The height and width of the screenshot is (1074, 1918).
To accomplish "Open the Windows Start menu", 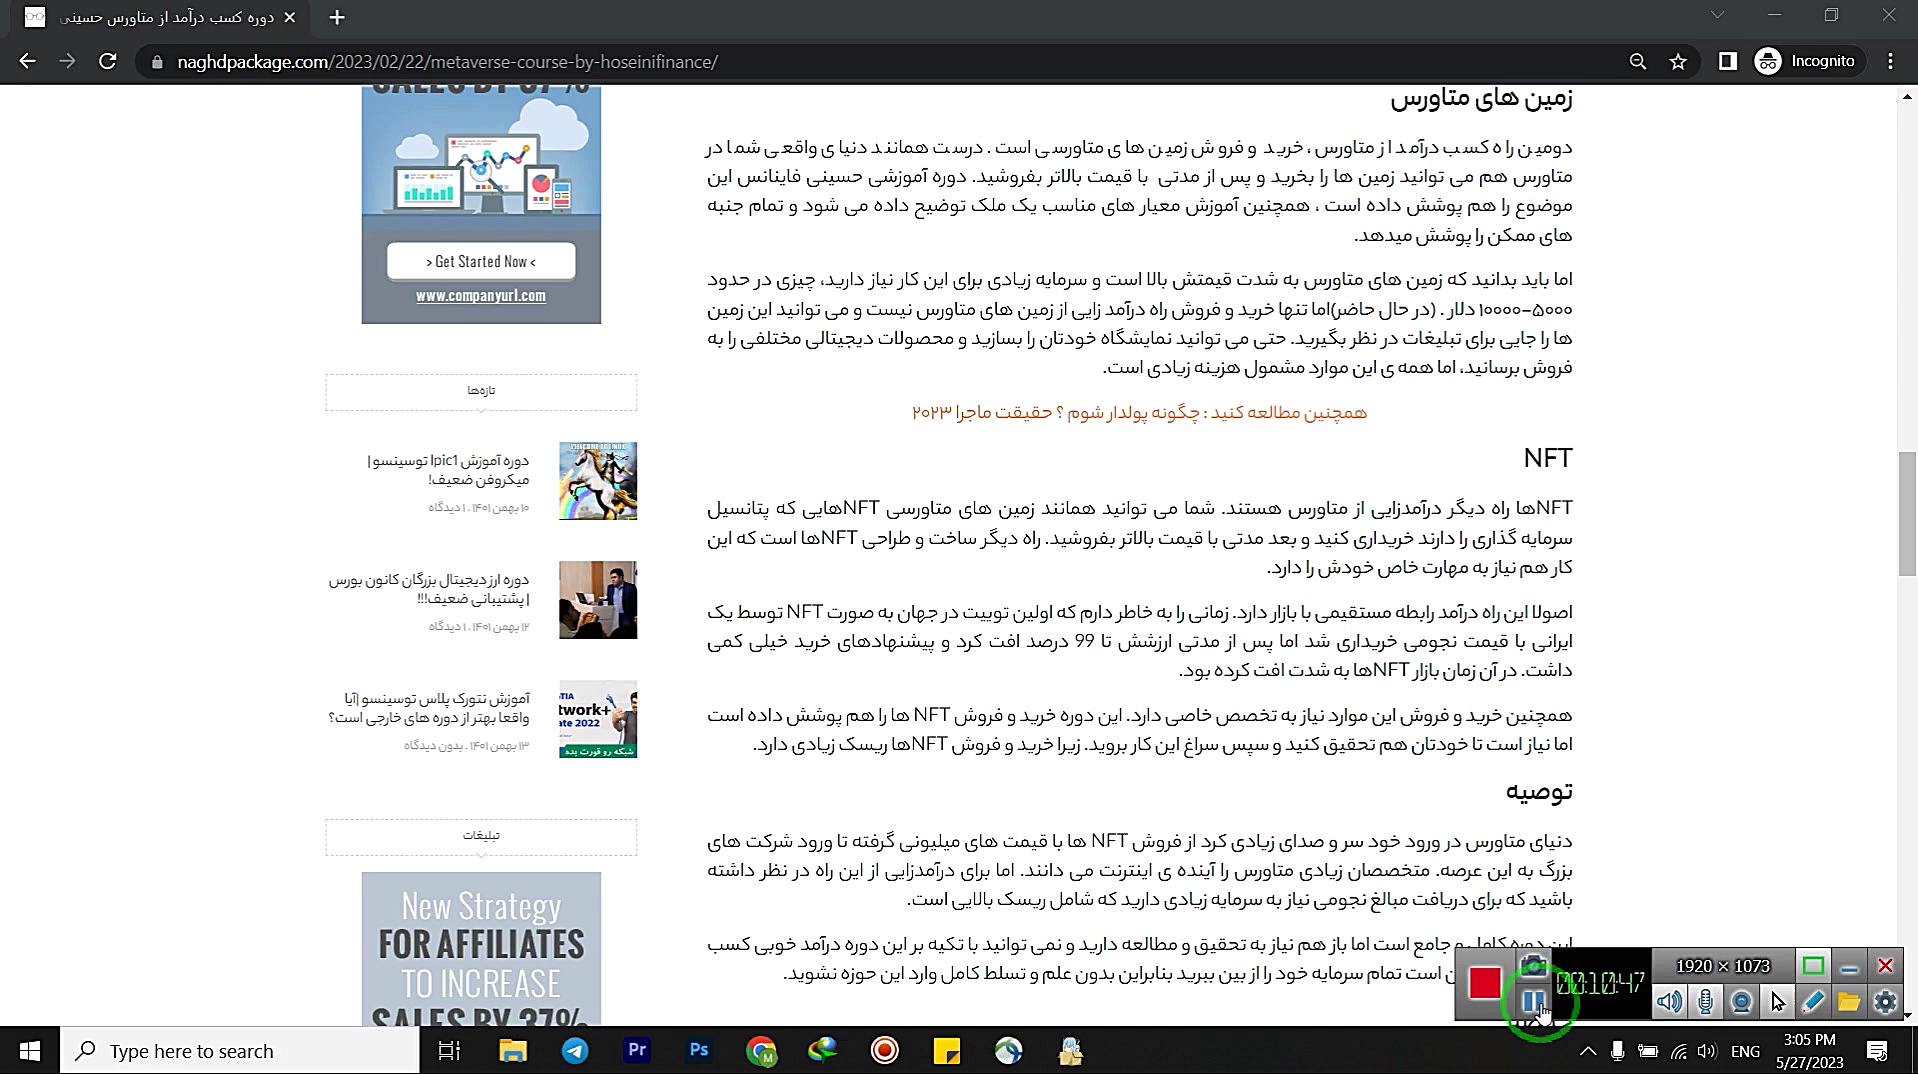I will (x=29, y=1051).
